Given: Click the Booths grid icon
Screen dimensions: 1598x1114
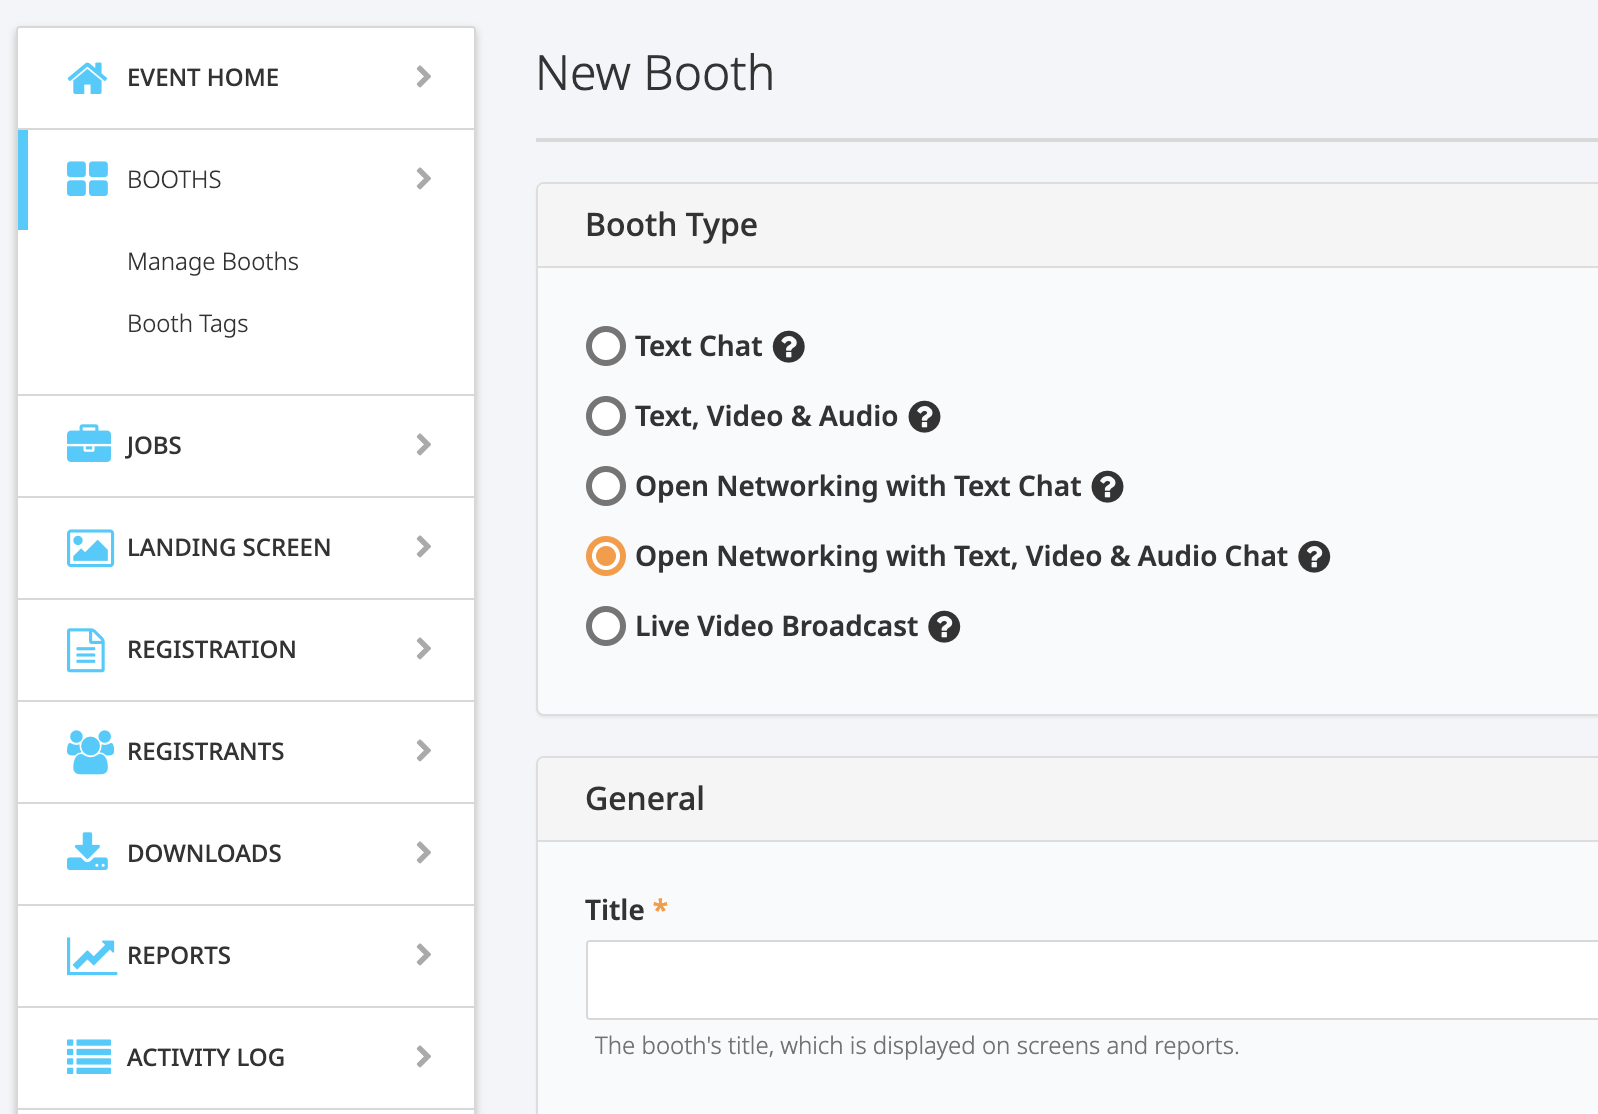Looking at the screenshot, I should point(87,179).
